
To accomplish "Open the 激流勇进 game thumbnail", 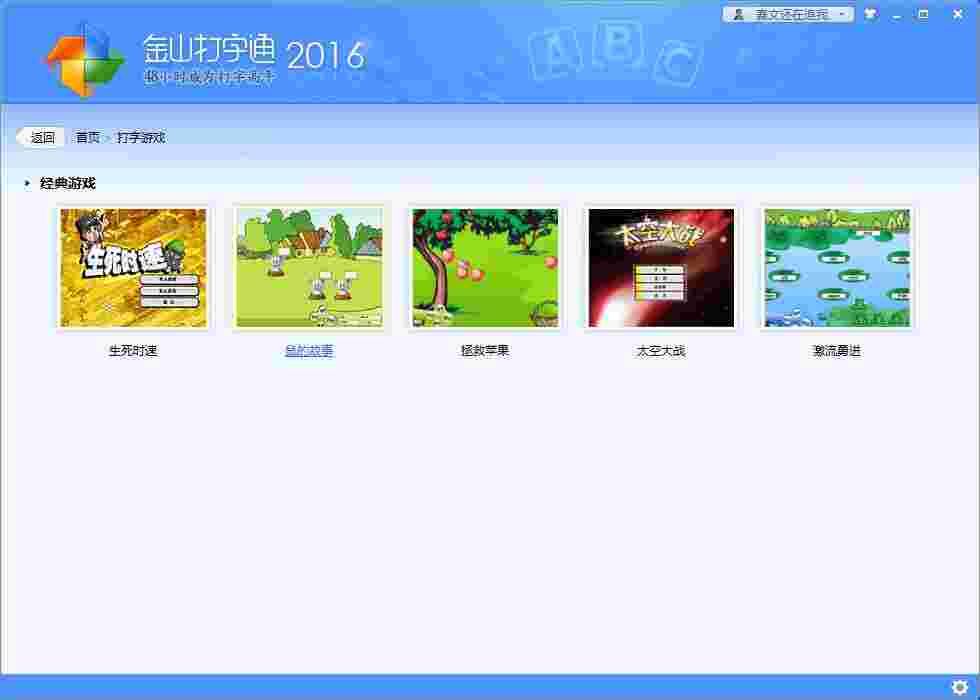I will [837, 266].
